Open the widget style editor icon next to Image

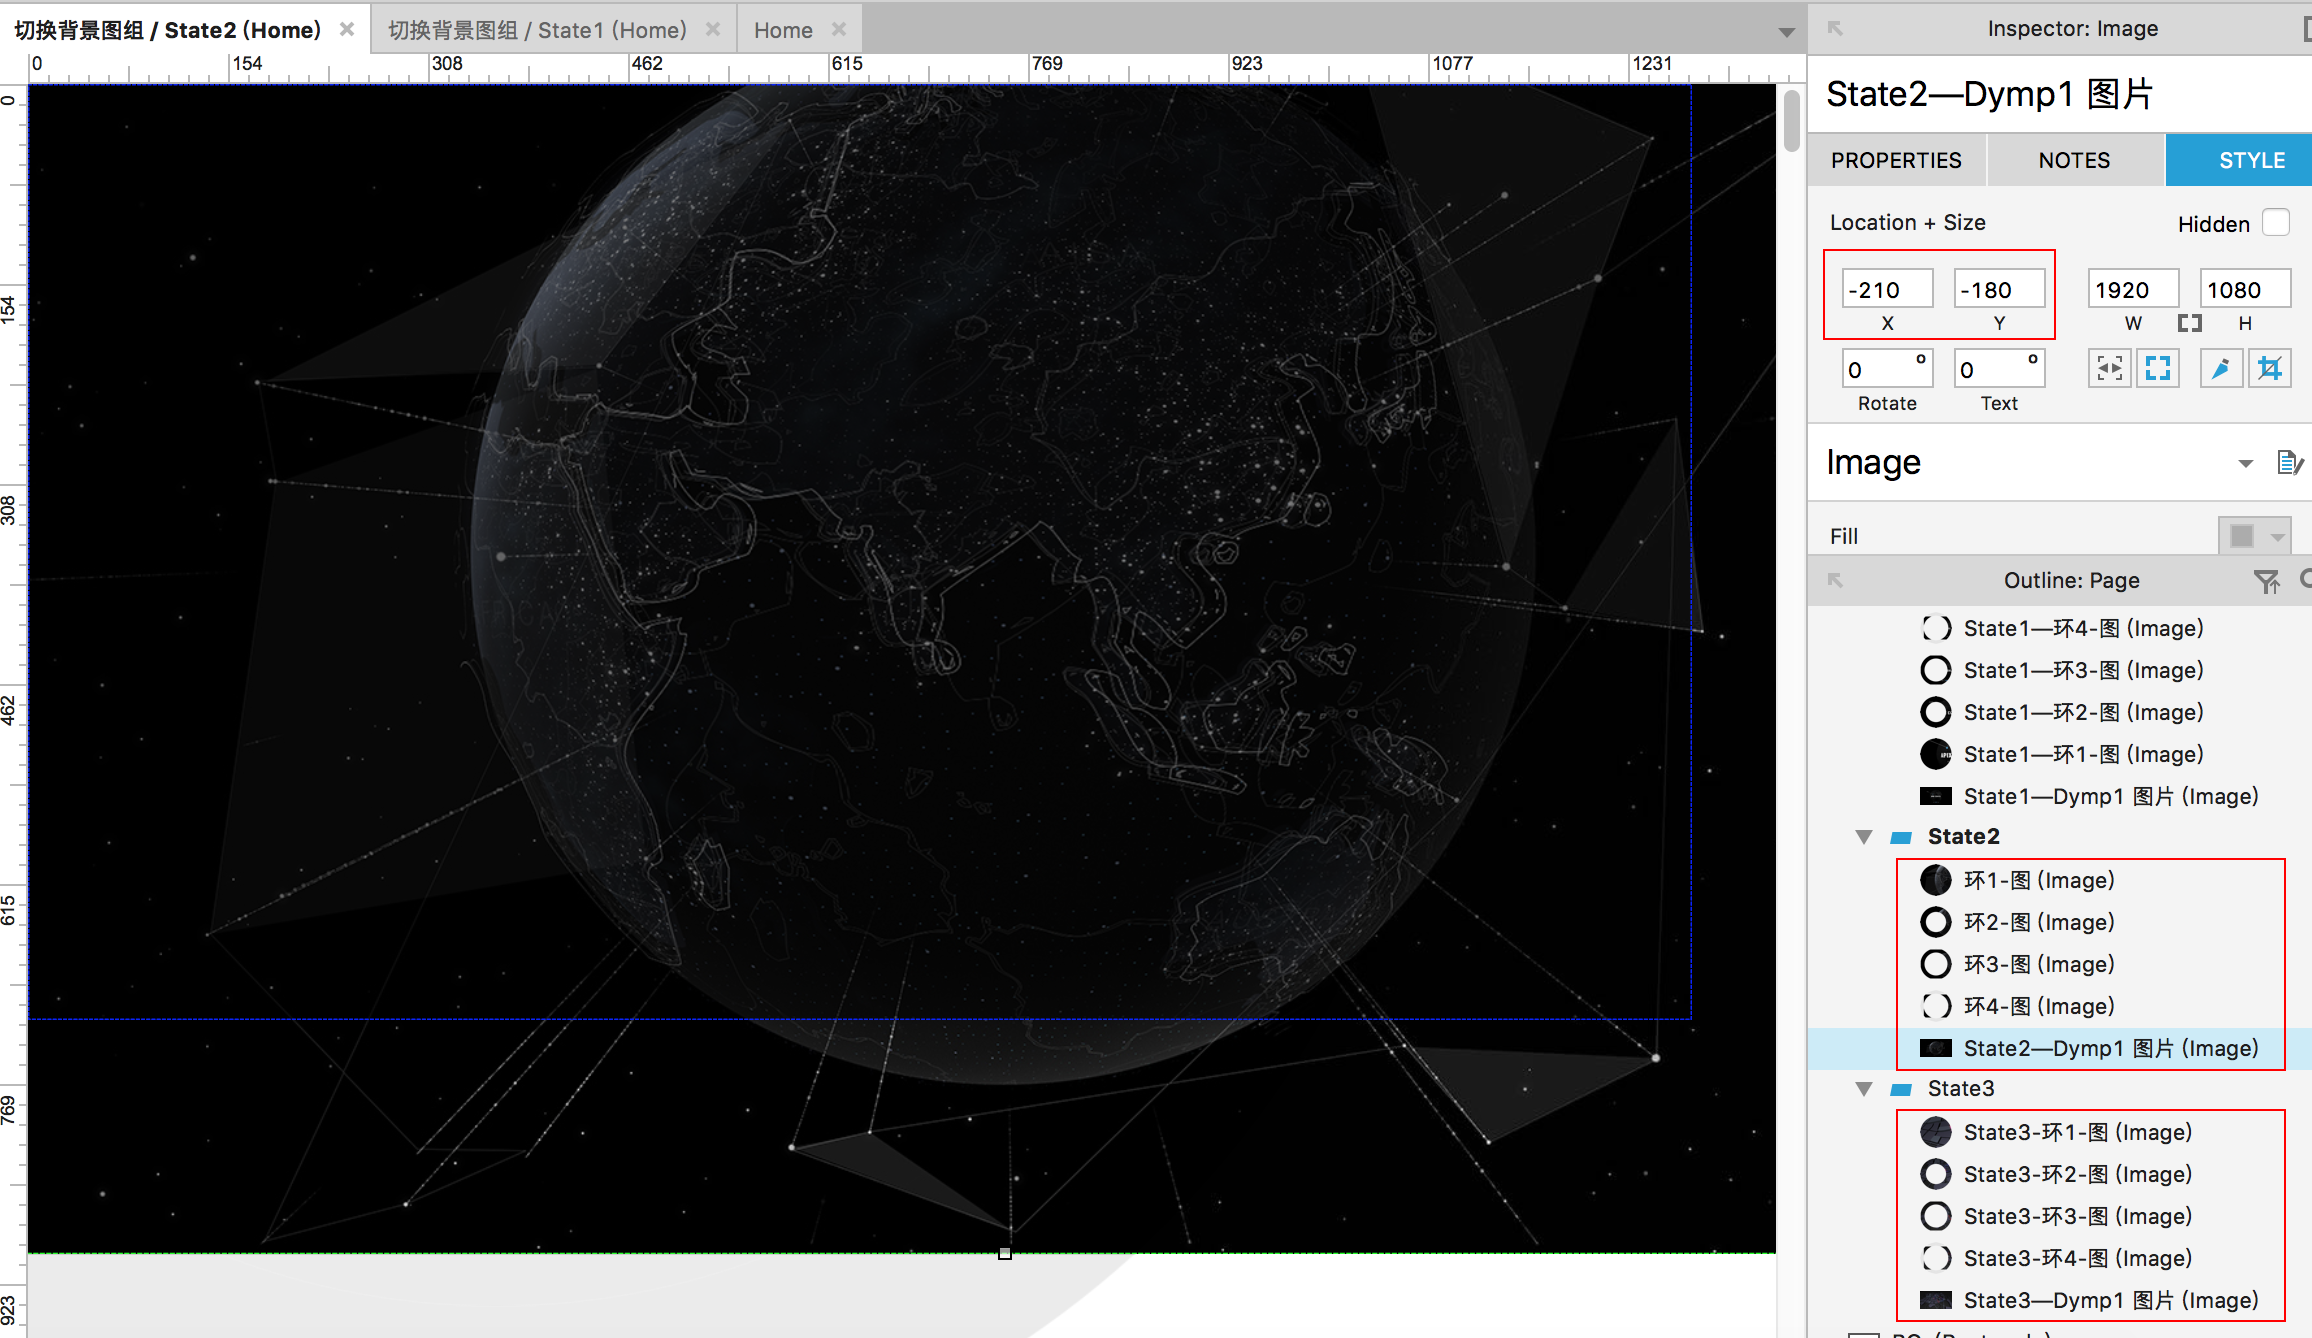(x=2289, y=462)
